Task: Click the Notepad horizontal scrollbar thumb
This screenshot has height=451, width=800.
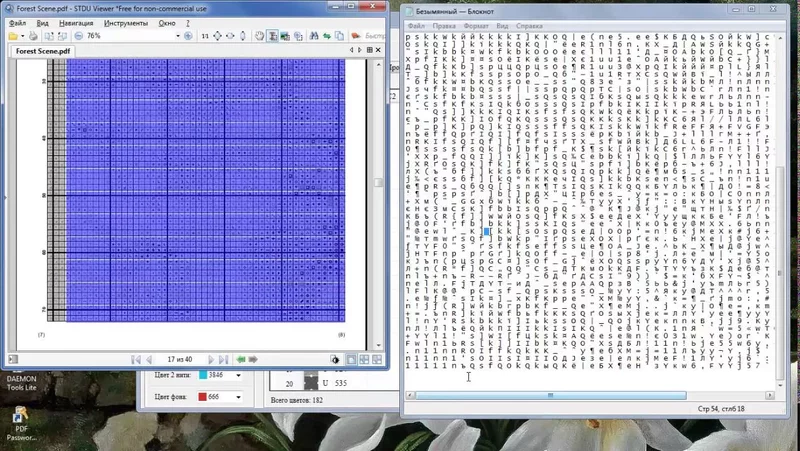Action: click(x=551, y=395)
